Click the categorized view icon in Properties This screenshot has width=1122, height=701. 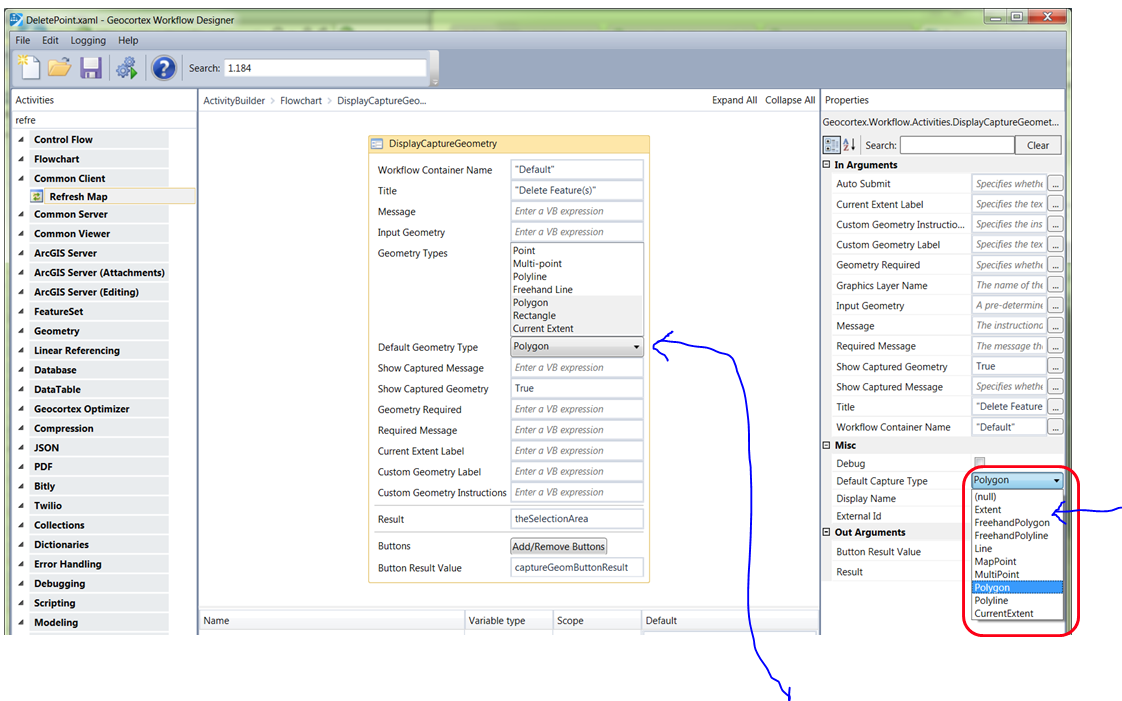point(831,144)
